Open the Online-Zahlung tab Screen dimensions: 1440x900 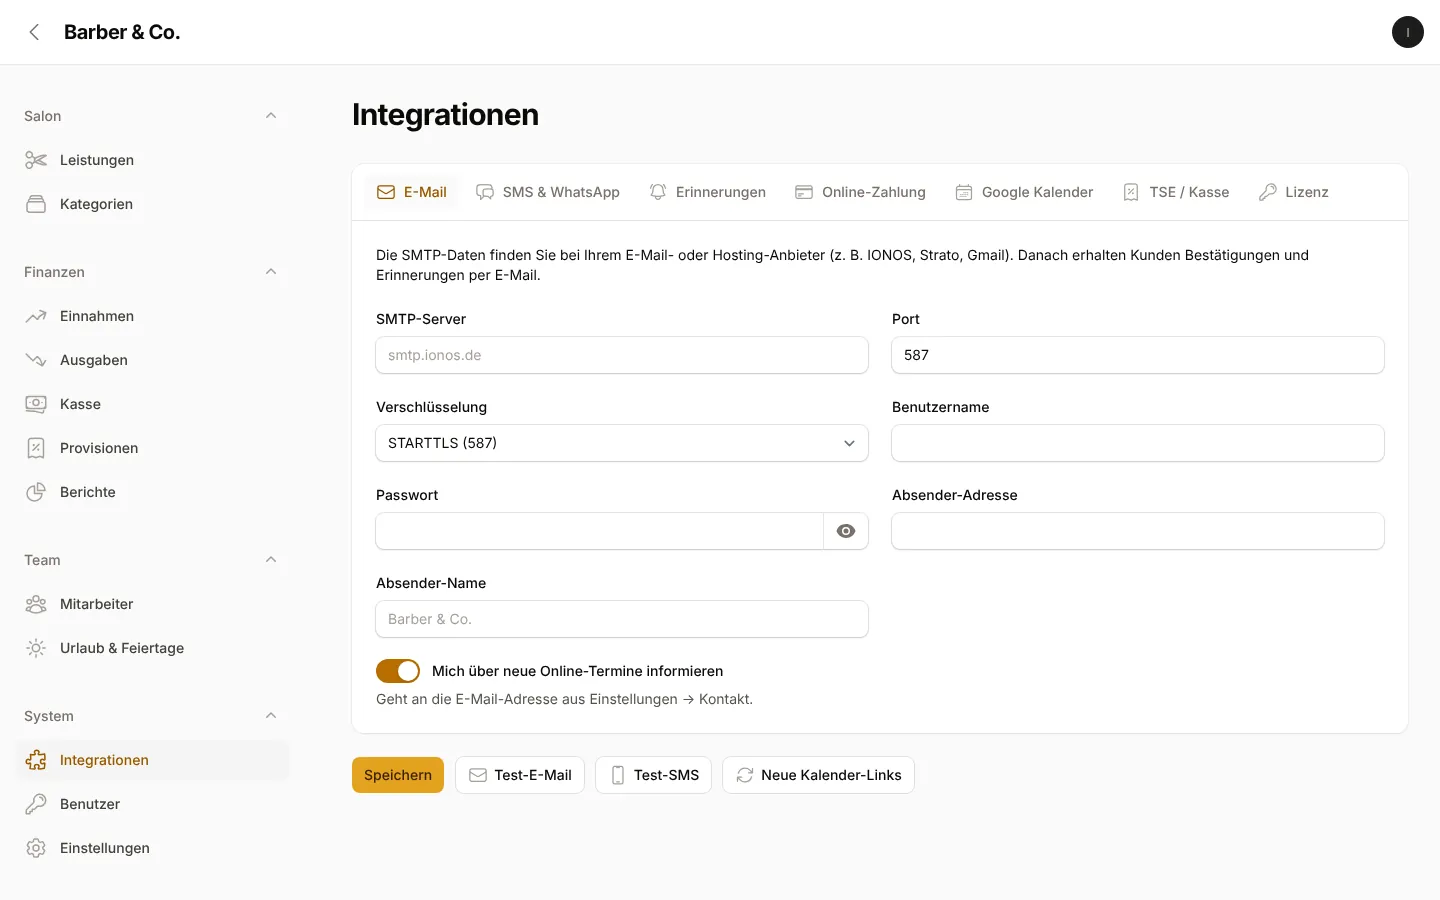860,192
